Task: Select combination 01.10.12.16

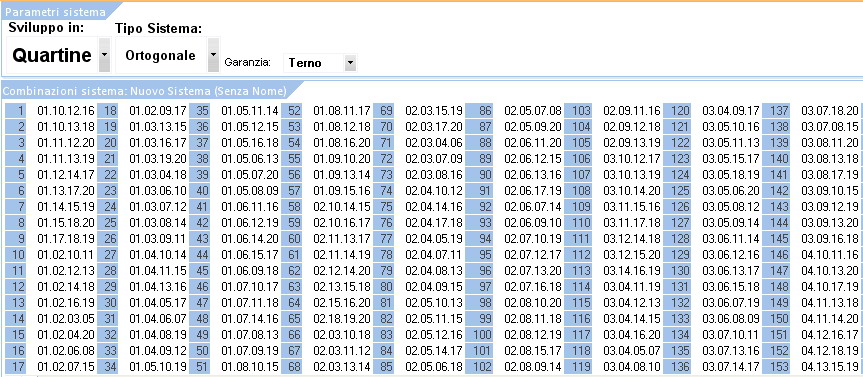Action: (x=66, y=111)
